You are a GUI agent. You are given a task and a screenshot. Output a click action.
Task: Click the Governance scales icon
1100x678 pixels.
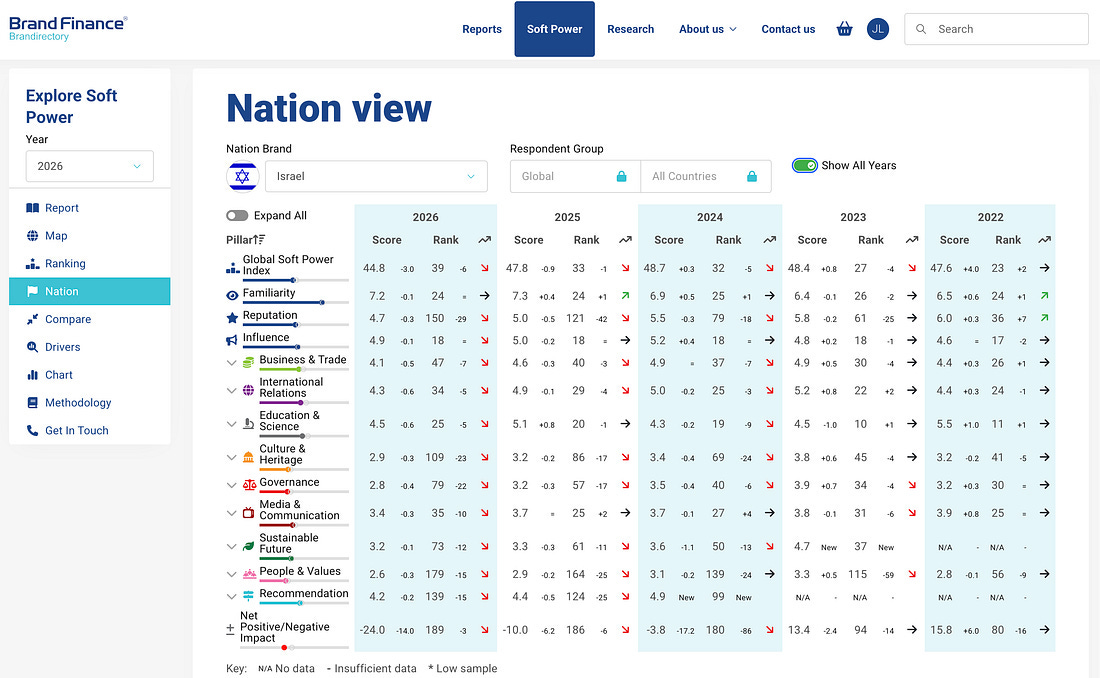249,485
